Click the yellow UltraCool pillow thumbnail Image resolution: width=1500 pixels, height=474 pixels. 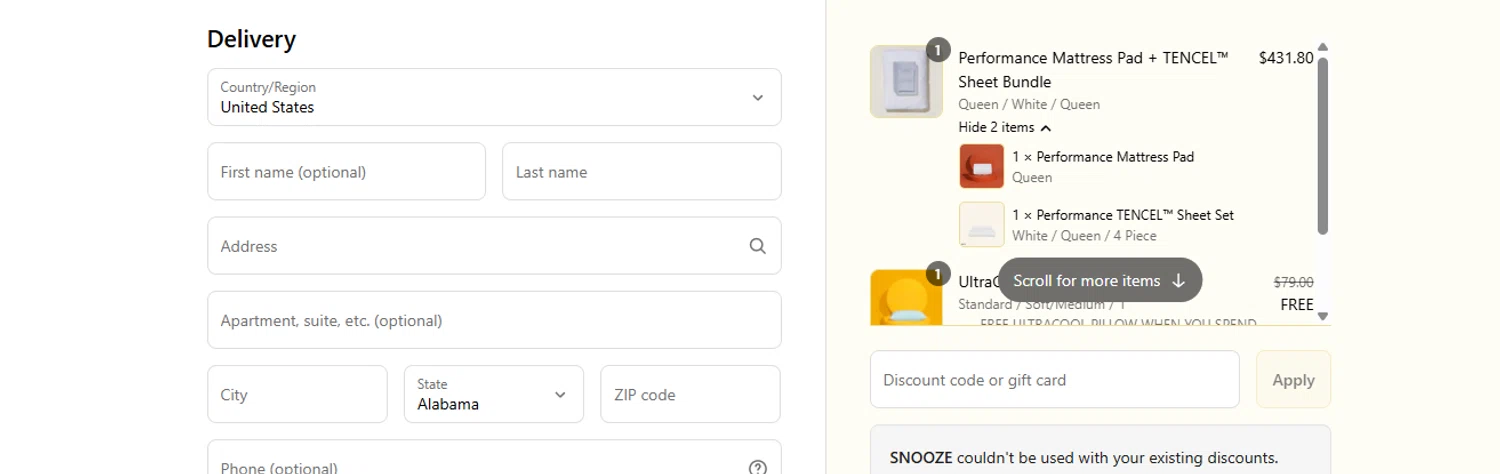[x=906, y=298]
